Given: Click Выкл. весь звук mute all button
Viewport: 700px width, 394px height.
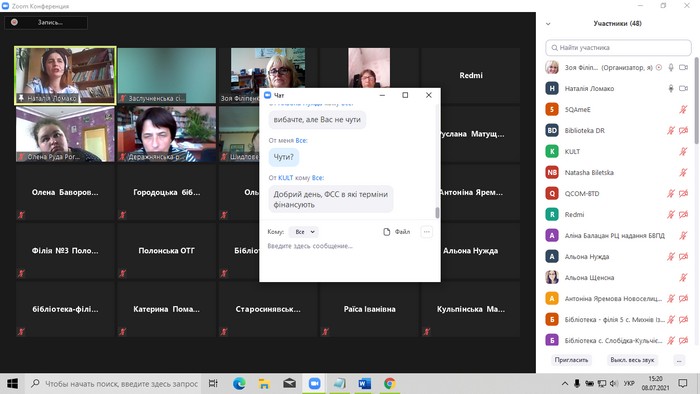Looking at the screenshot, I should pyautogui.click(x=632, y=360).
